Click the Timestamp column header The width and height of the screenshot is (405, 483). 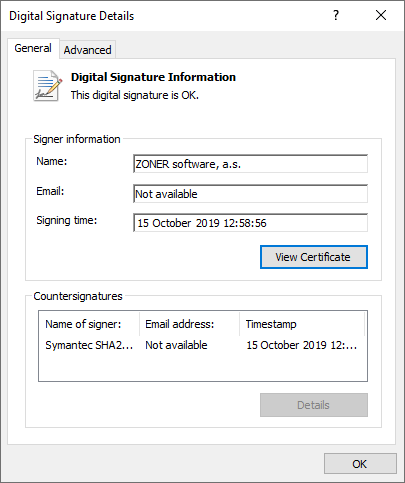302,324
